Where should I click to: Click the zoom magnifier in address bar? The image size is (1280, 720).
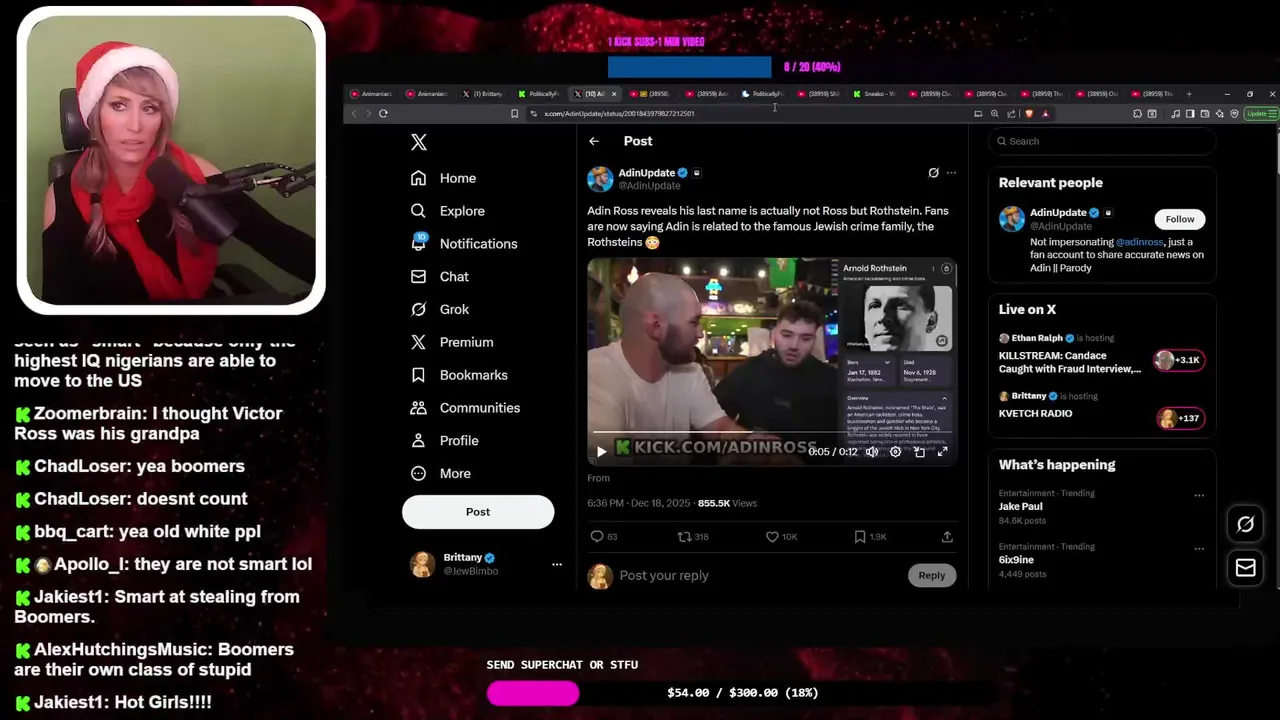pyautogui.click(x=995, y=114)
